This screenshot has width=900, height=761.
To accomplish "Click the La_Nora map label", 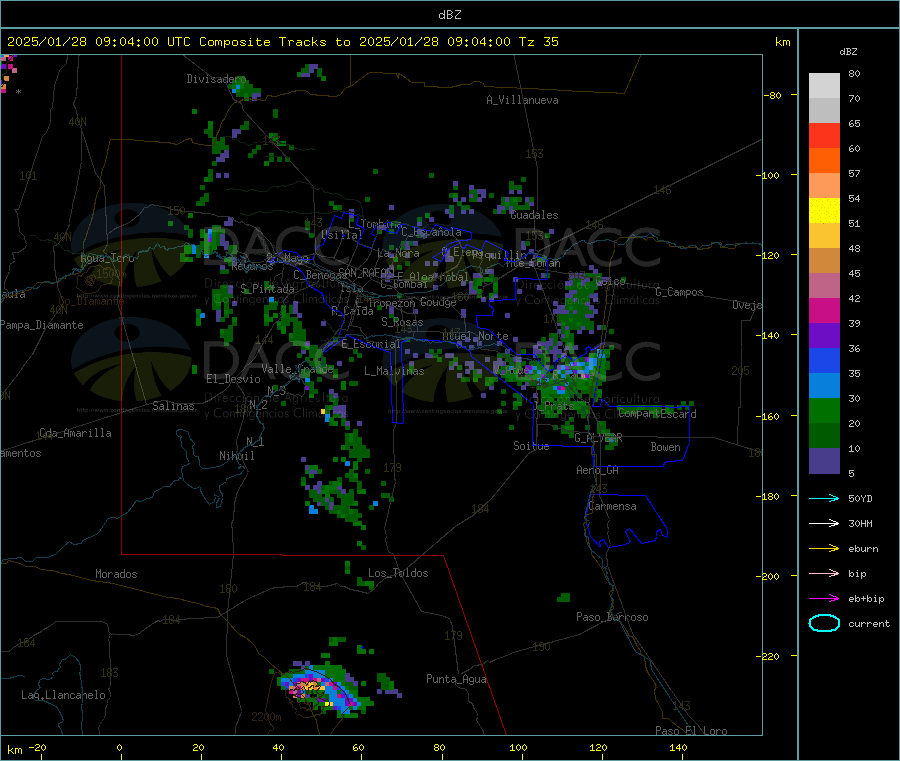I will (398, 253).
